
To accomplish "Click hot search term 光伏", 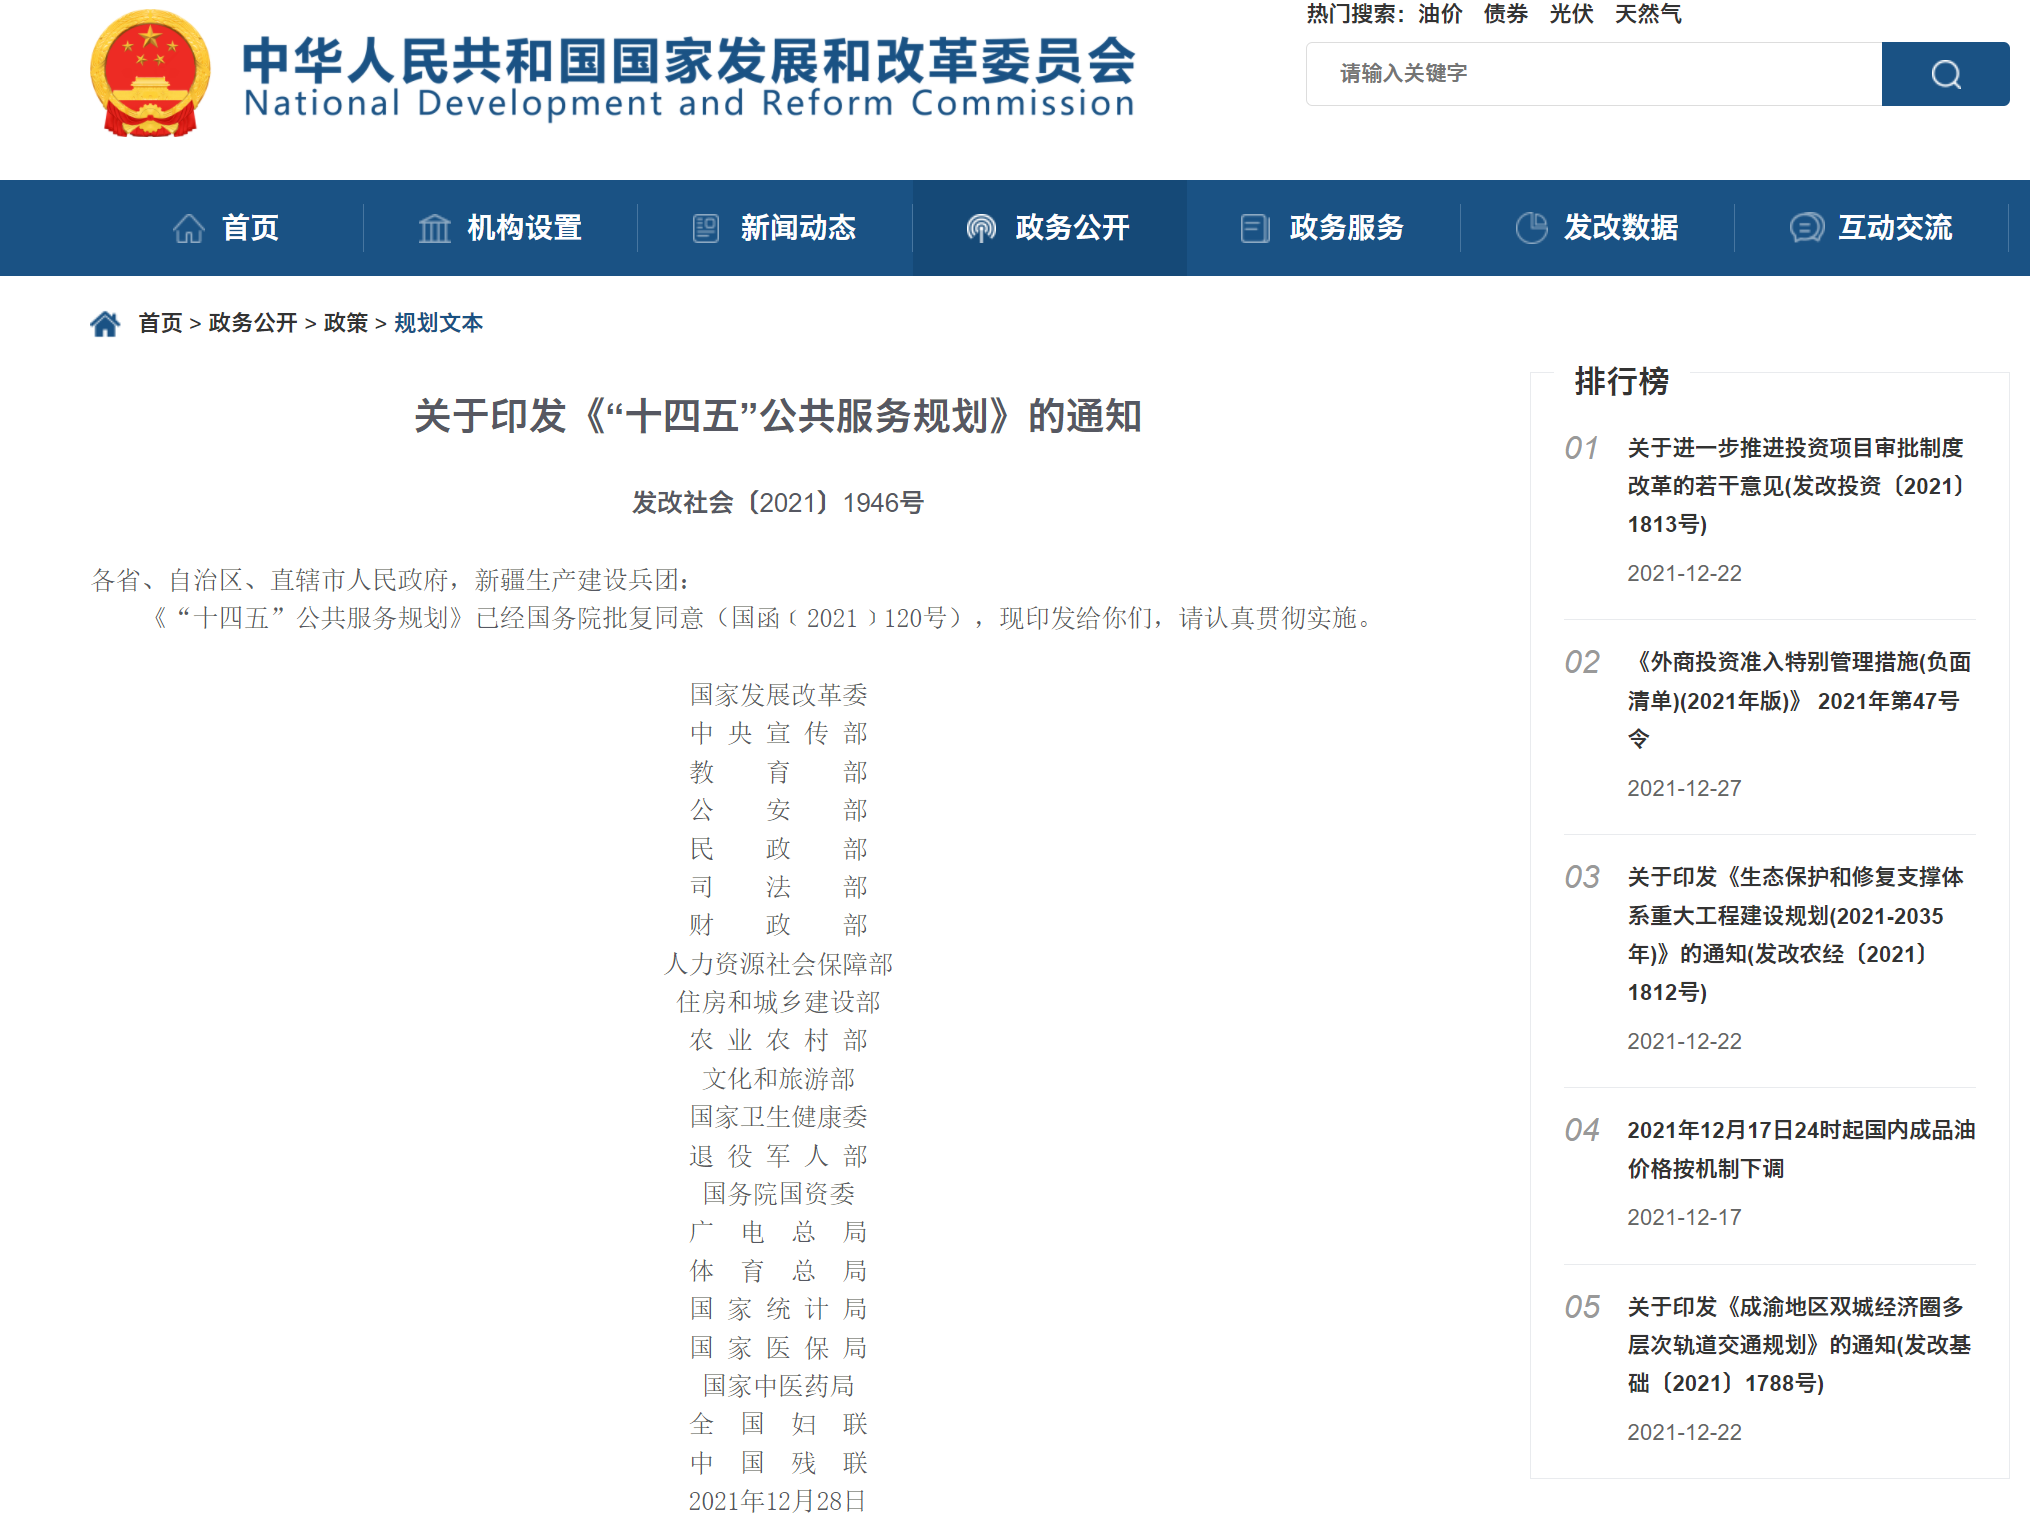I will tap(1571, 14).
